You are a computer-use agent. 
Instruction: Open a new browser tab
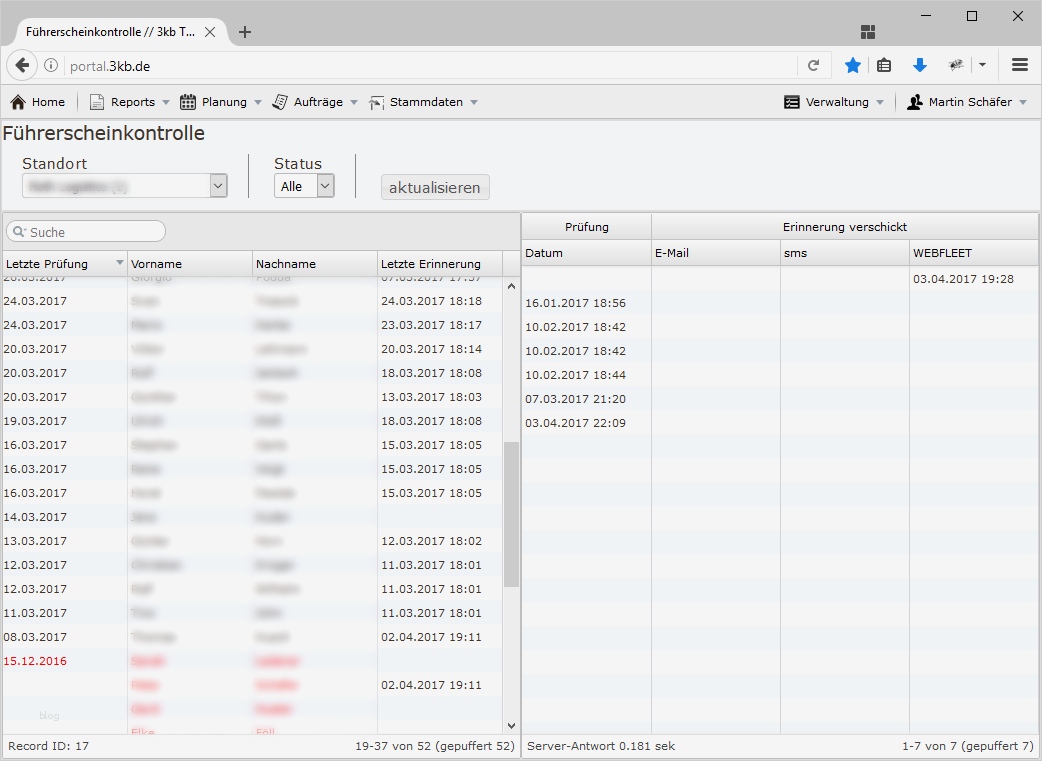[245, 32]
